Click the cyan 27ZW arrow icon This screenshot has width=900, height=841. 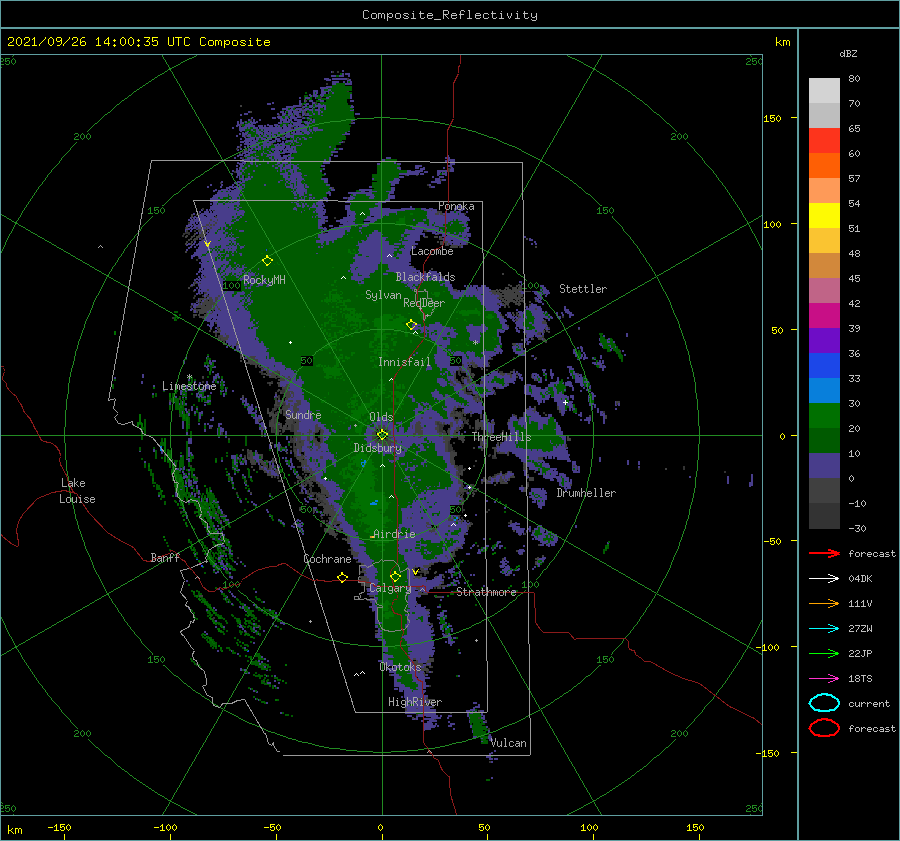[x=824, y=629]
